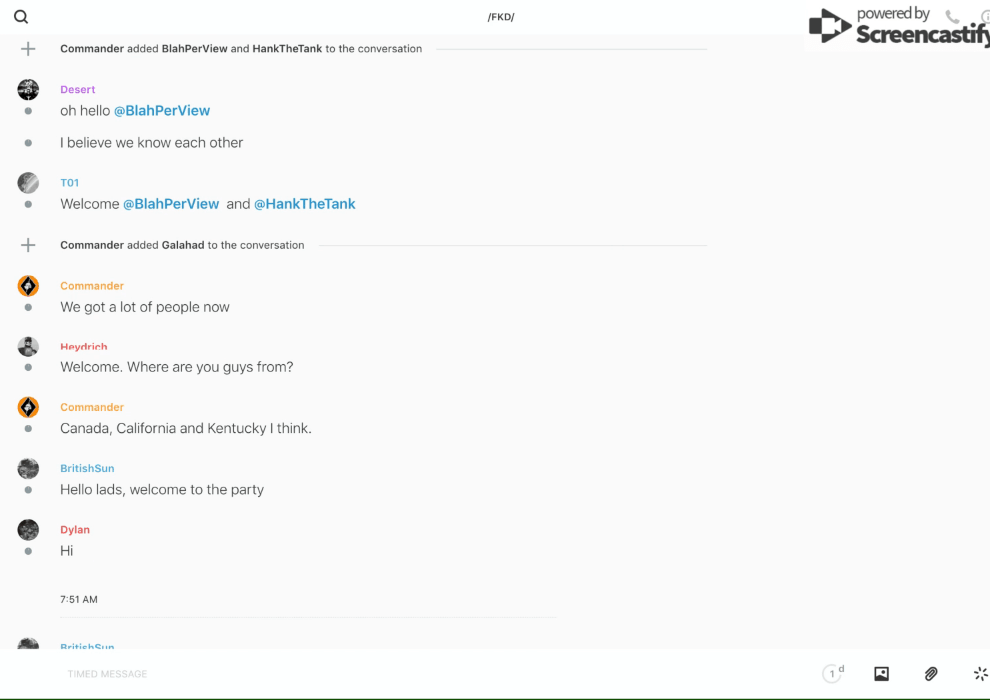Open the @HankTheTank mention link

point(304,204)
